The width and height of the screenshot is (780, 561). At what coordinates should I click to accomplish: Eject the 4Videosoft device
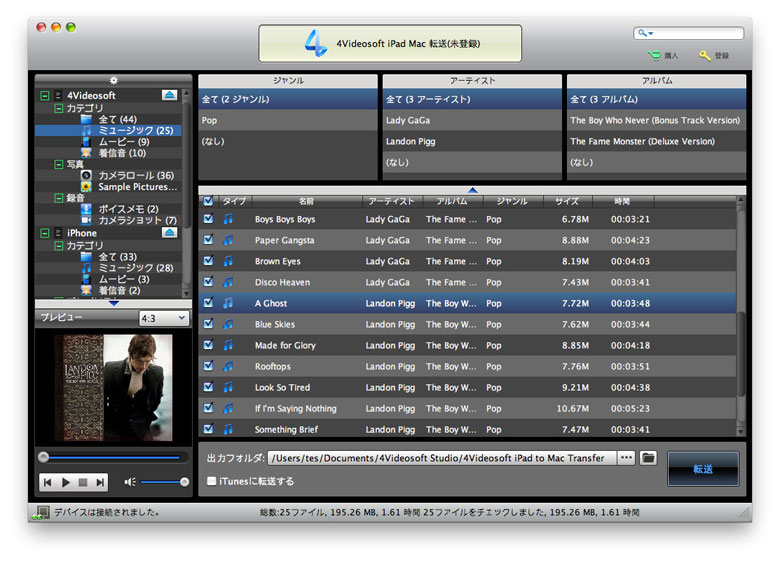click(169, 95)
